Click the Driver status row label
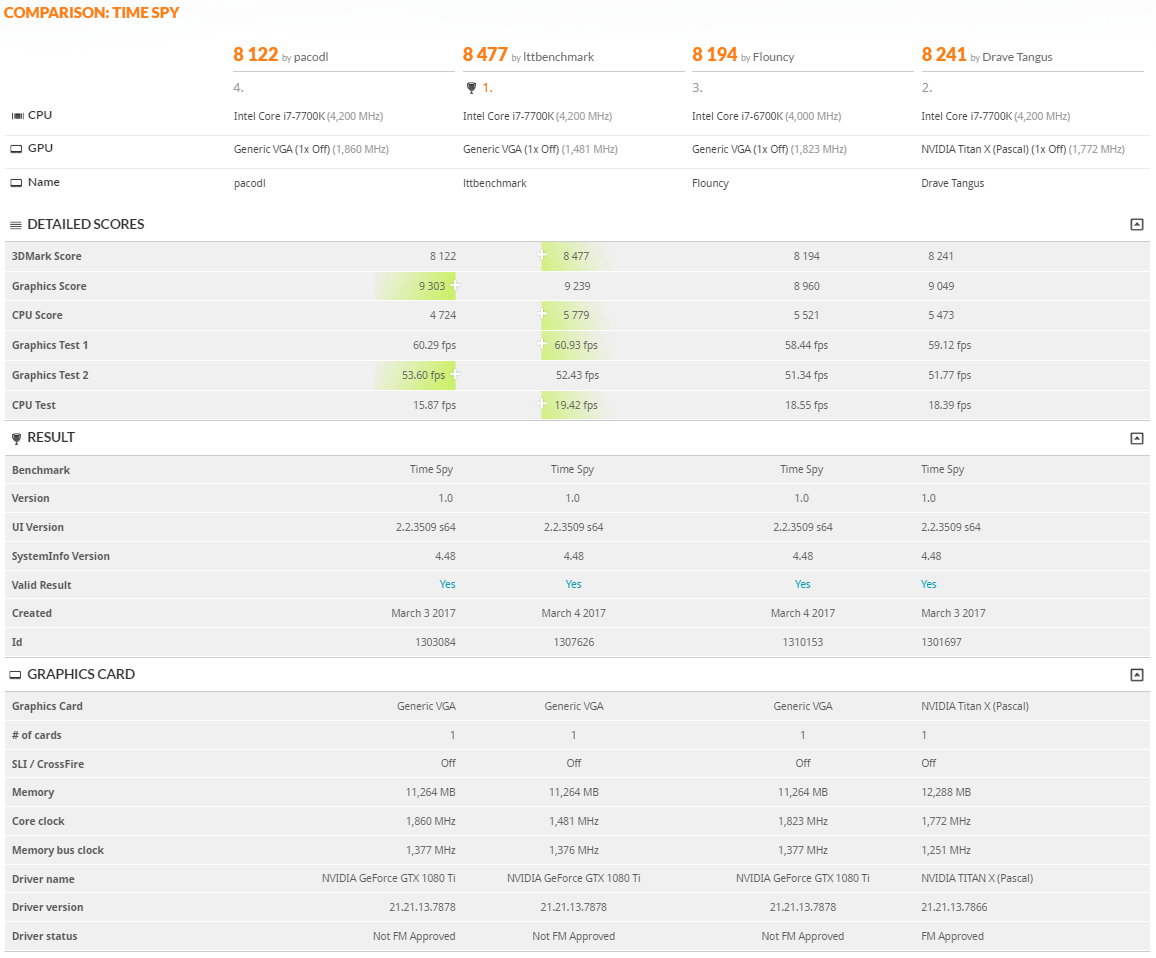The height and width of the screenshot is (958, 1156). [44, 937]
